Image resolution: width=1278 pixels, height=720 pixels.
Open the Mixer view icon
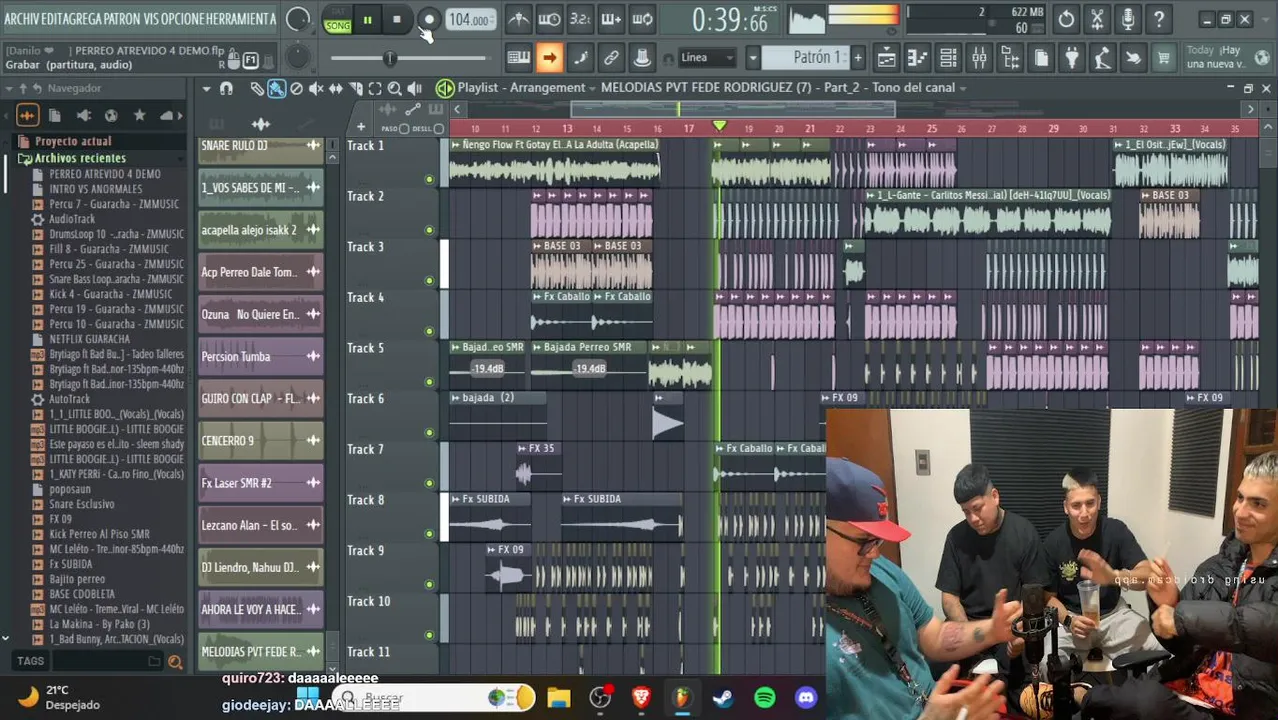point(979,58)
